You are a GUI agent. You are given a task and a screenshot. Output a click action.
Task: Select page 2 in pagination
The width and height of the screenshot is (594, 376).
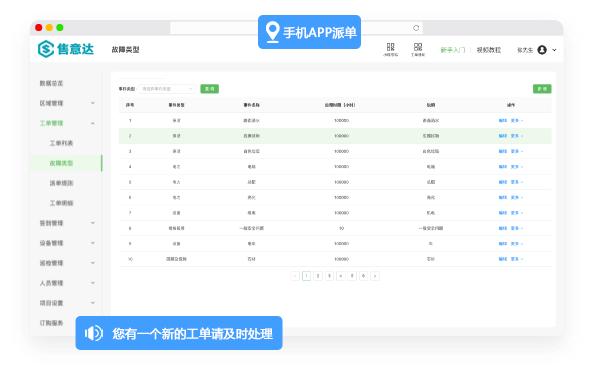pos(318,276)
